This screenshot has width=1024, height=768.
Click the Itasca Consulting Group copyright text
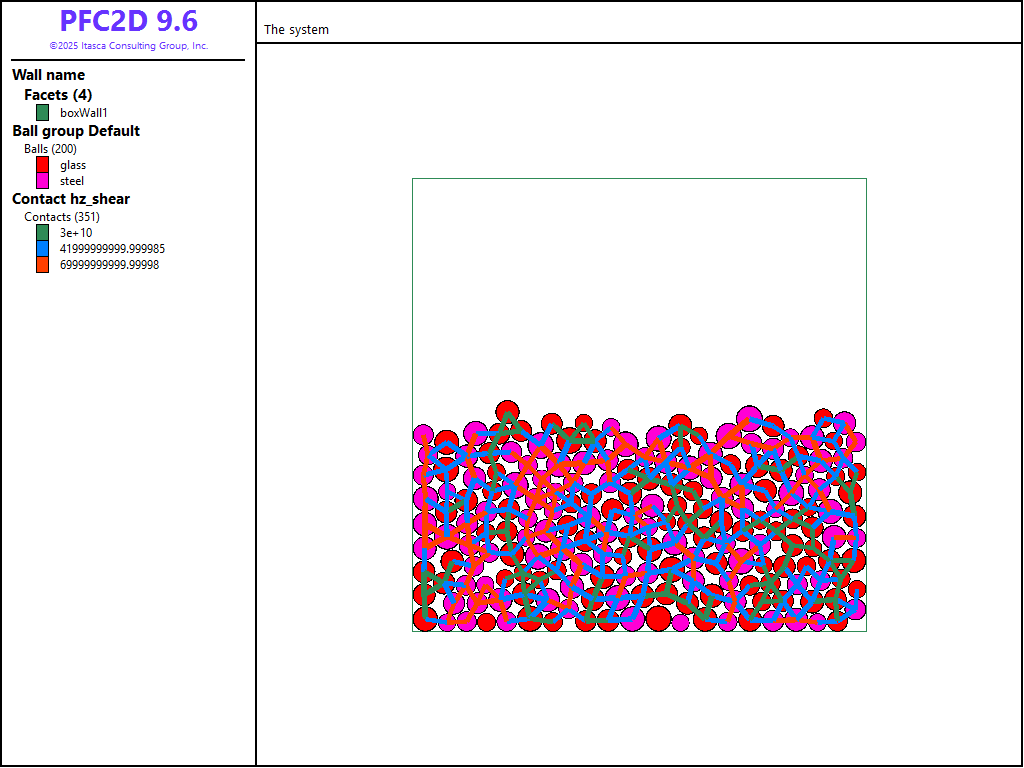point(128,46)
